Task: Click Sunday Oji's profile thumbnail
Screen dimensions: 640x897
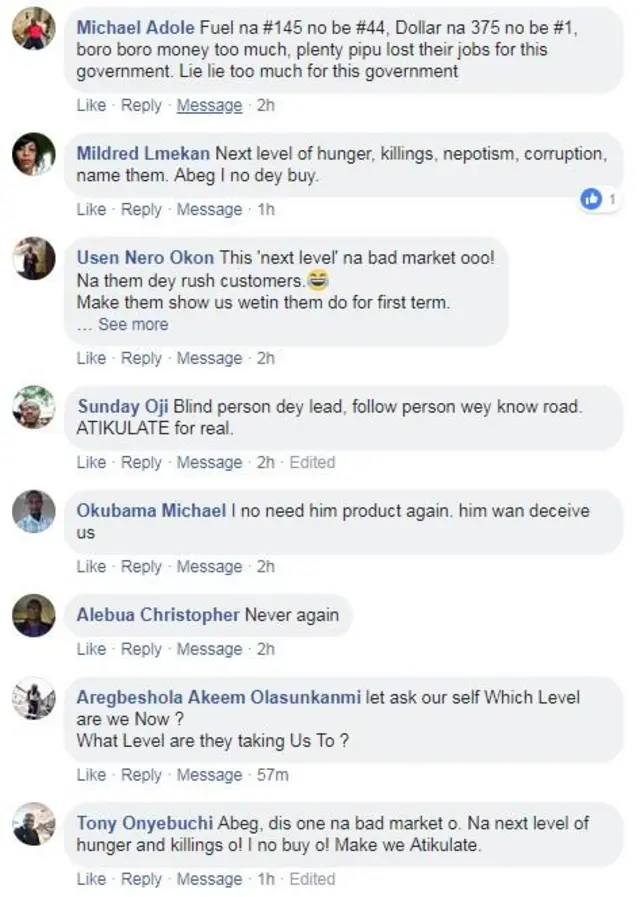Action: 34,405
